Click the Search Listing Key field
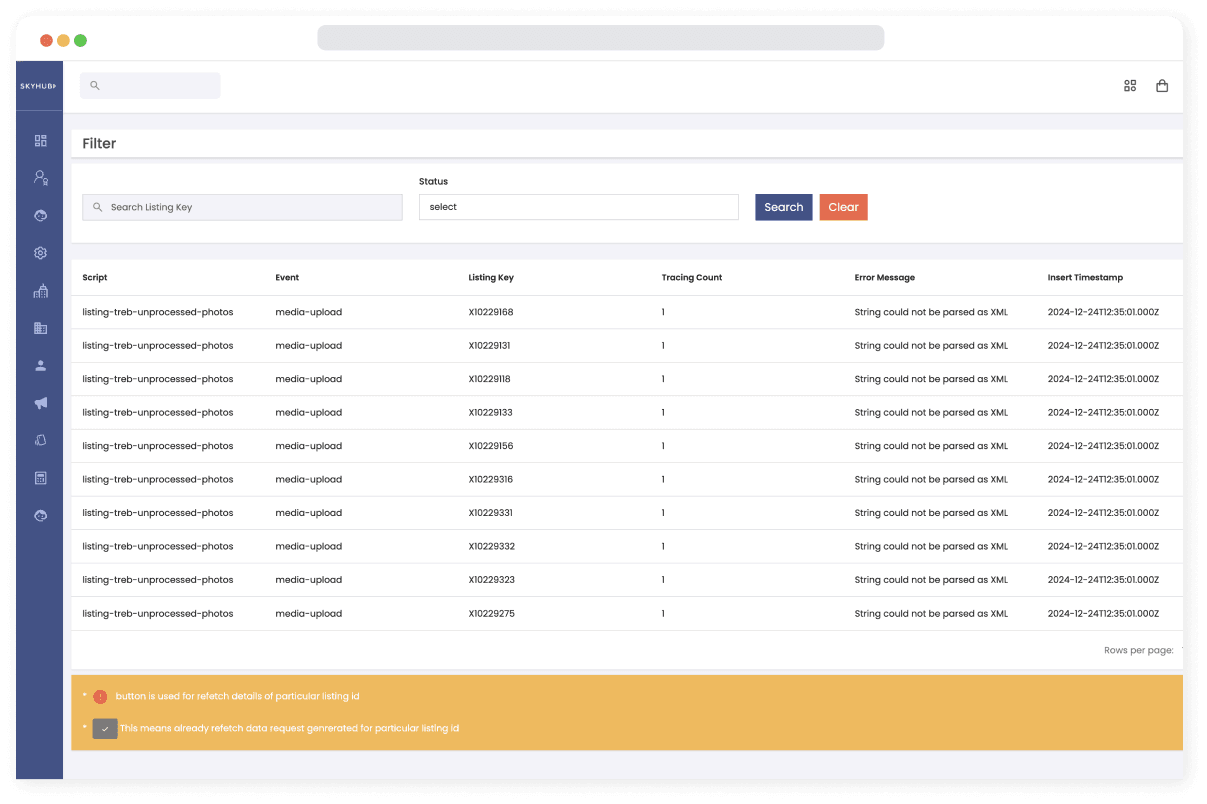 (243, 207)
